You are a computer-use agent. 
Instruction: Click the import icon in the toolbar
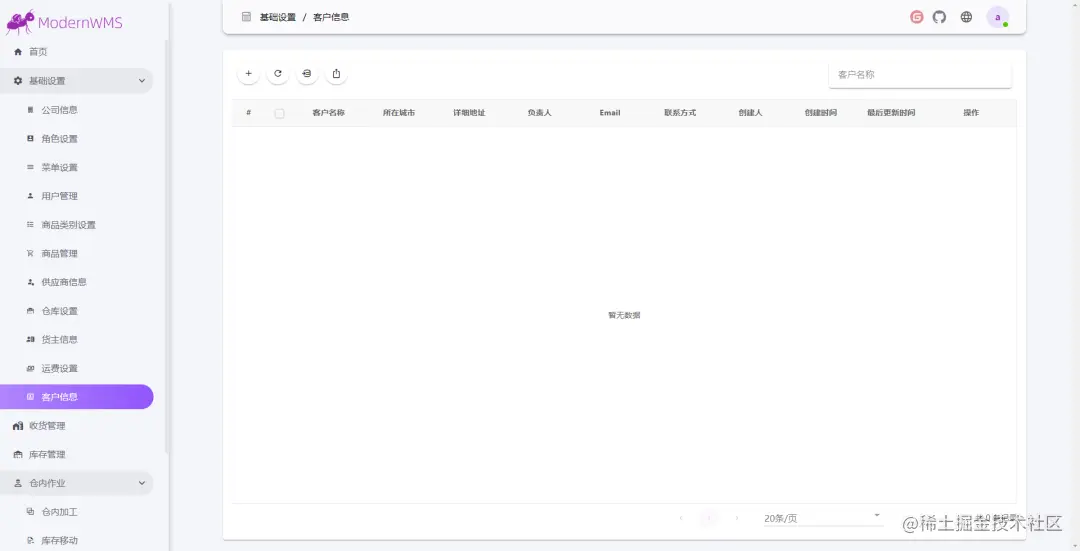(x=307, y=74)
